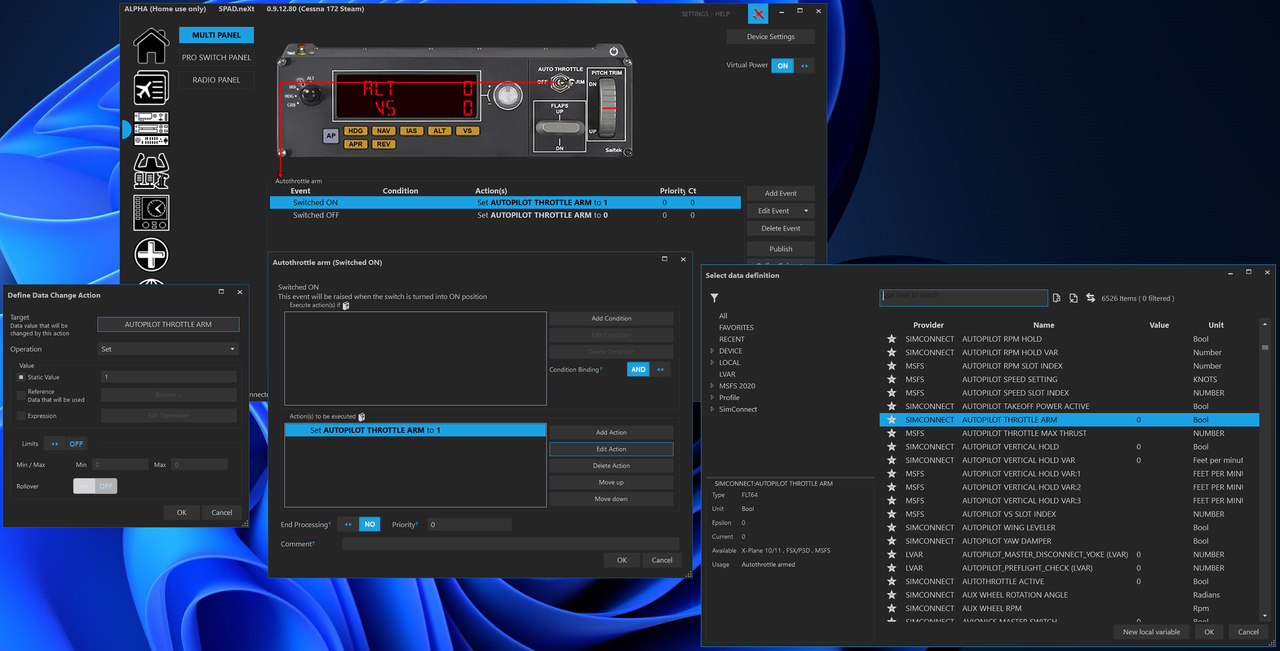Viewport: 1280px width, 651px height.
Task: Select the Static Value radio option
Action: pyautogui.click(x=21, y=377)
